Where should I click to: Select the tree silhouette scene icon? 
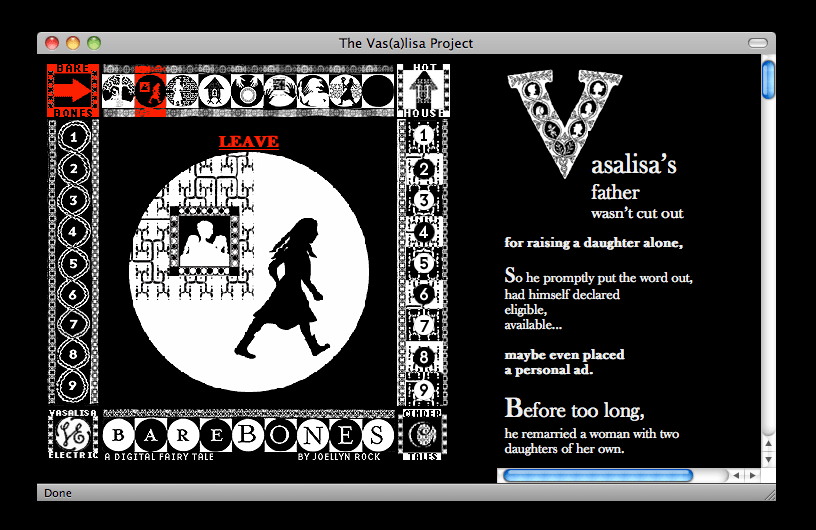[x=118, y=91]
